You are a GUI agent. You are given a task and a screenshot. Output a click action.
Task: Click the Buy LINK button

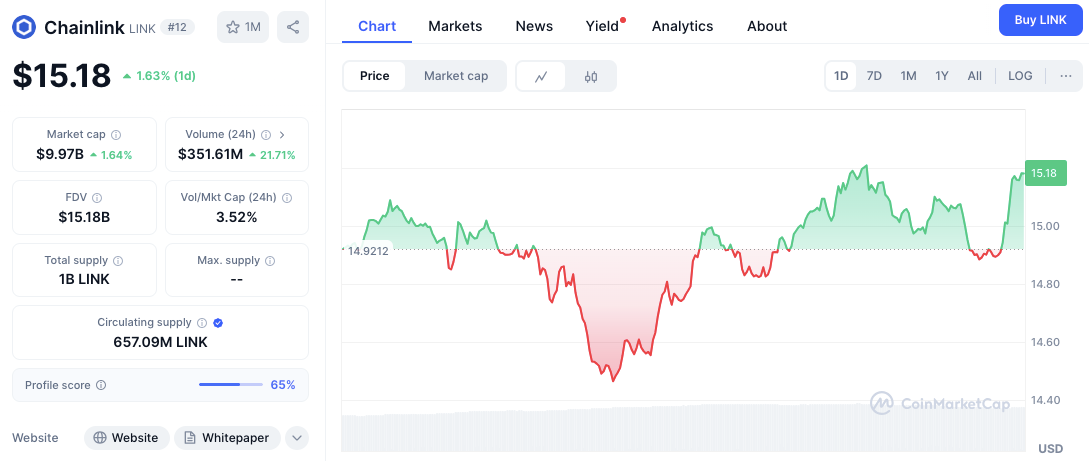pyautogui.click(x=1040, y=20)
